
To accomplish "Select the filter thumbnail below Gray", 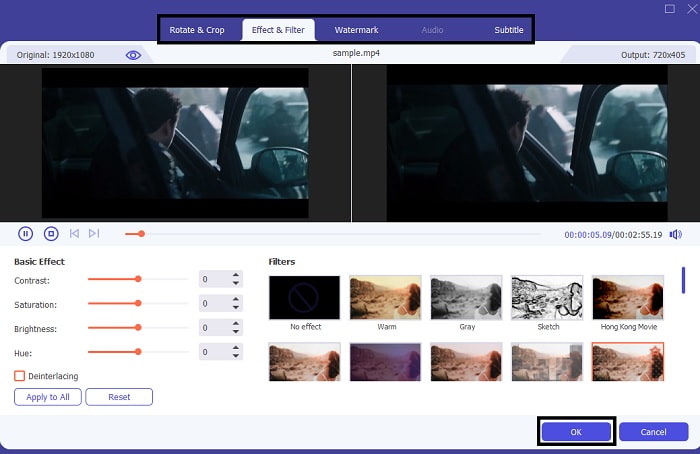I will coord(466,362).
